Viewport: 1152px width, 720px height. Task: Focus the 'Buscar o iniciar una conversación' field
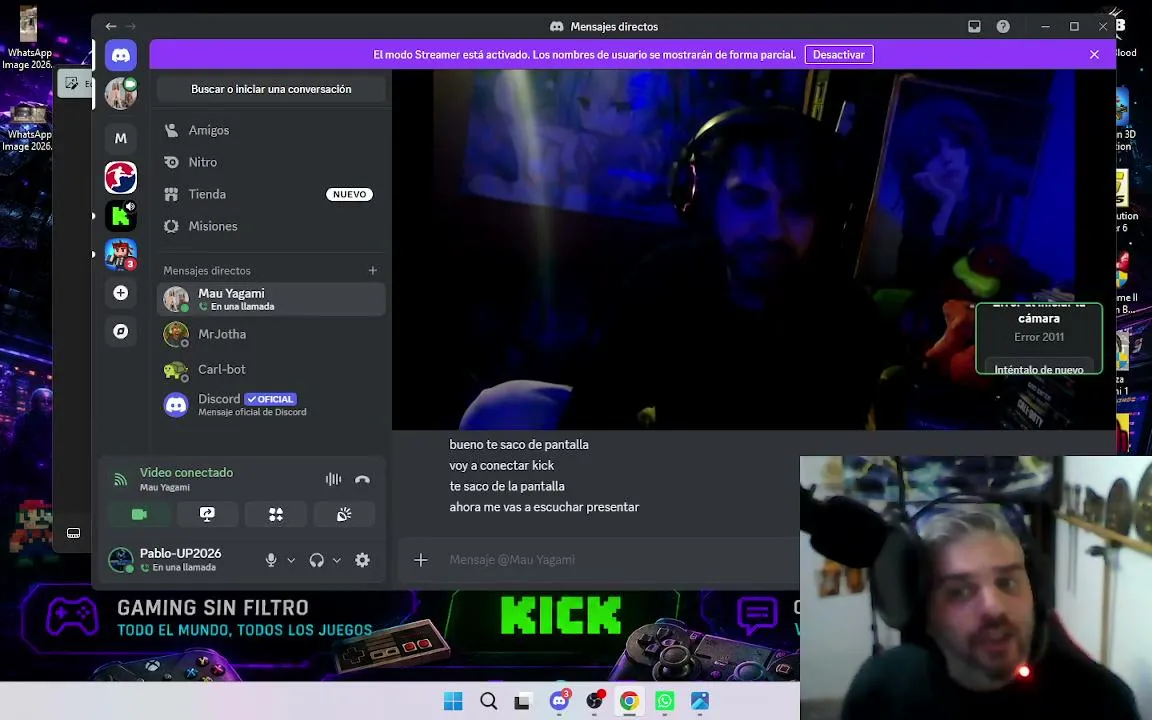[271, 89]
